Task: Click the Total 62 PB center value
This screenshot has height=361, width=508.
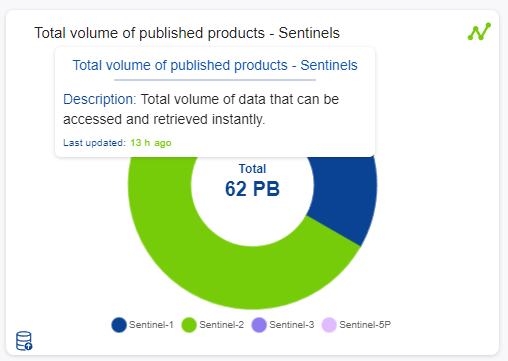Action: point(252,182)
